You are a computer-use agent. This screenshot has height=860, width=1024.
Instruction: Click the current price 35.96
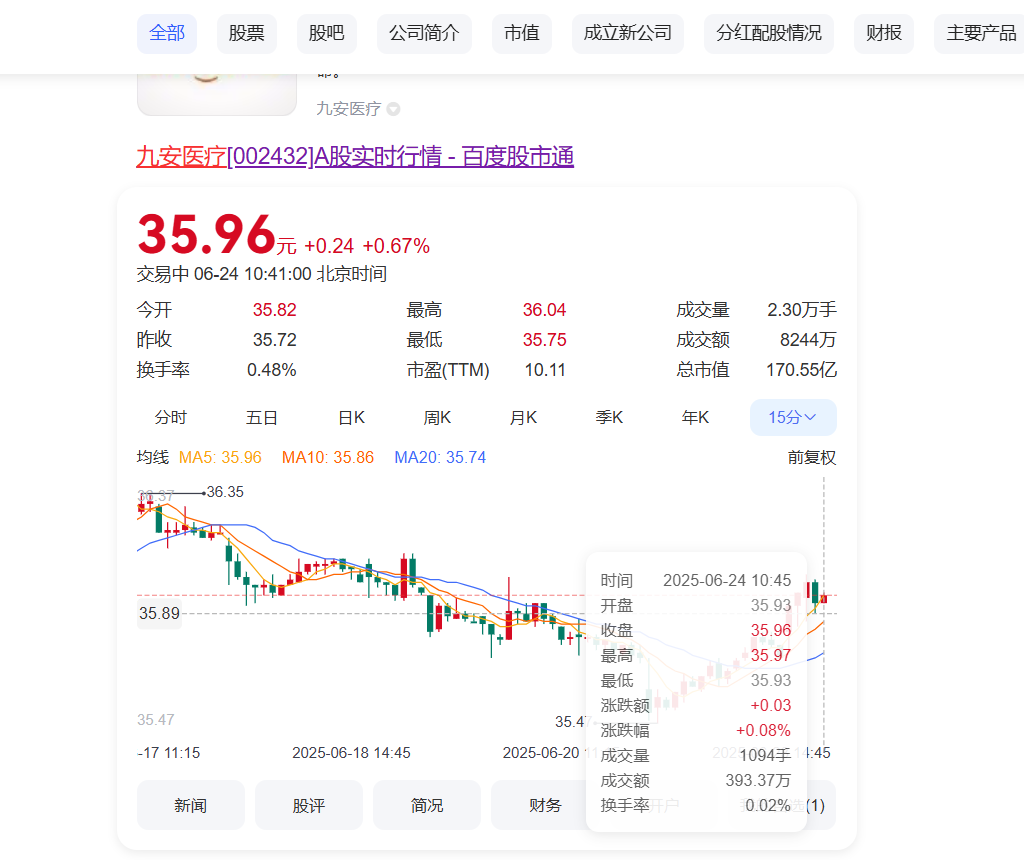[x=206, y=234]
